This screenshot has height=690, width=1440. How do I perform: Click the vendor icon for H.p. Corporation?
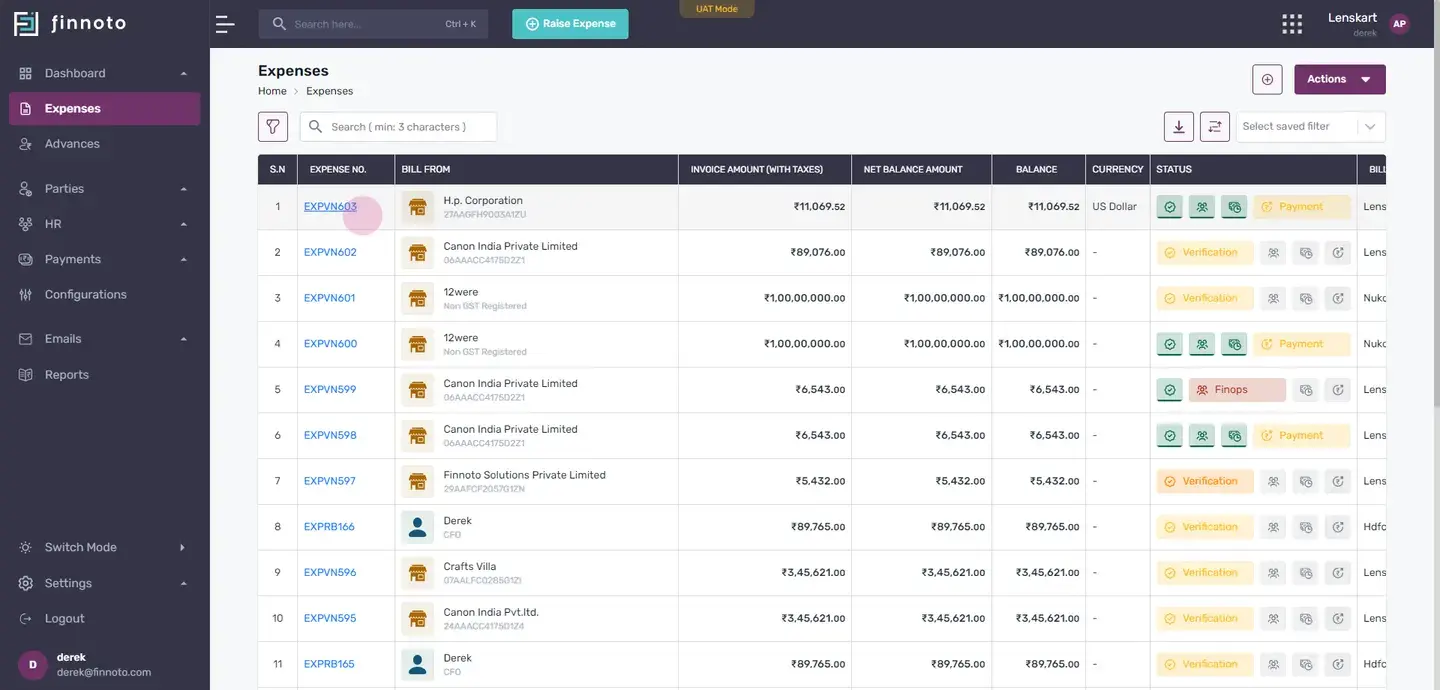(417, 207)
